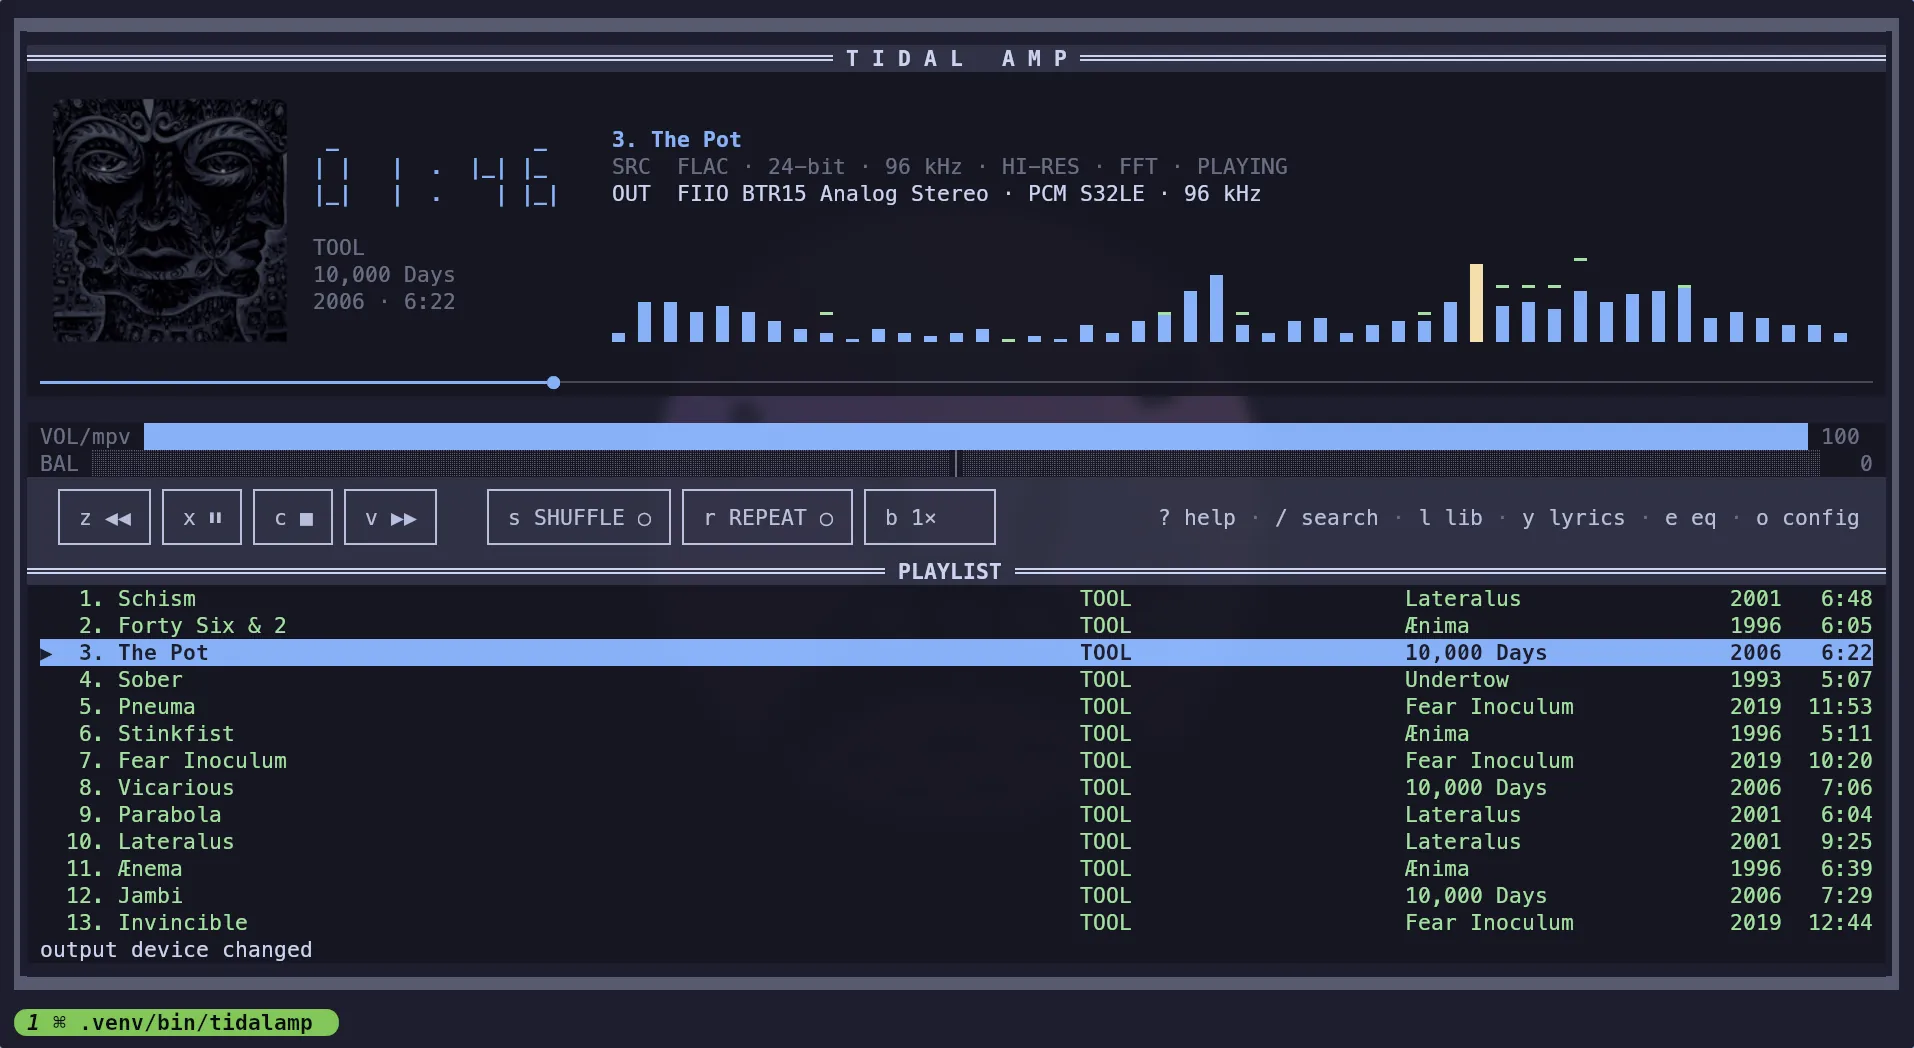Select Schism in the playlist

(x=956, y=598)
